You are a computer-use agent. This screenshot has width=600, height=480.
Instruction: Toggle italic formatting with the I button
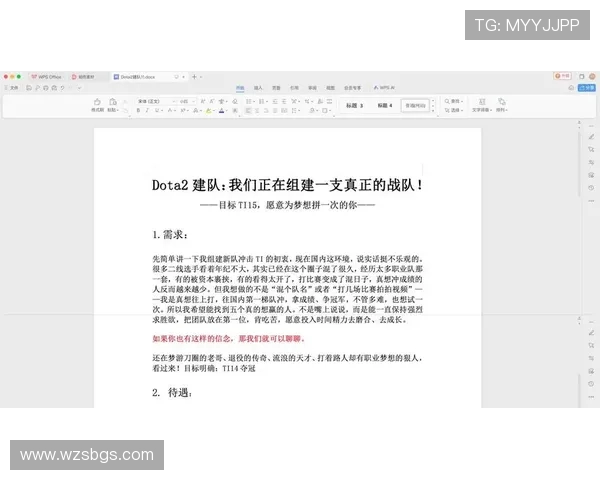[x=148, y=111]
